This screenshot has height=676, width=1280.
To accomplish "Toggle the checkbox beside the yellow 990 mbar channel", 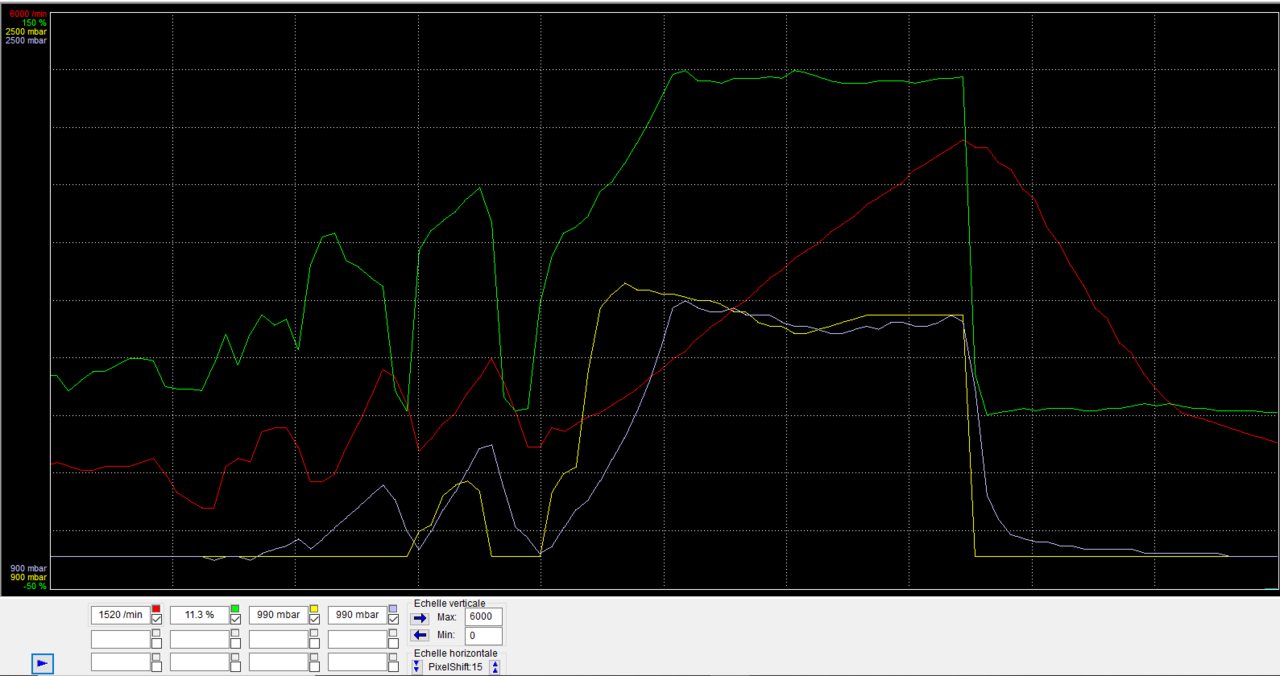I will 314,620.
